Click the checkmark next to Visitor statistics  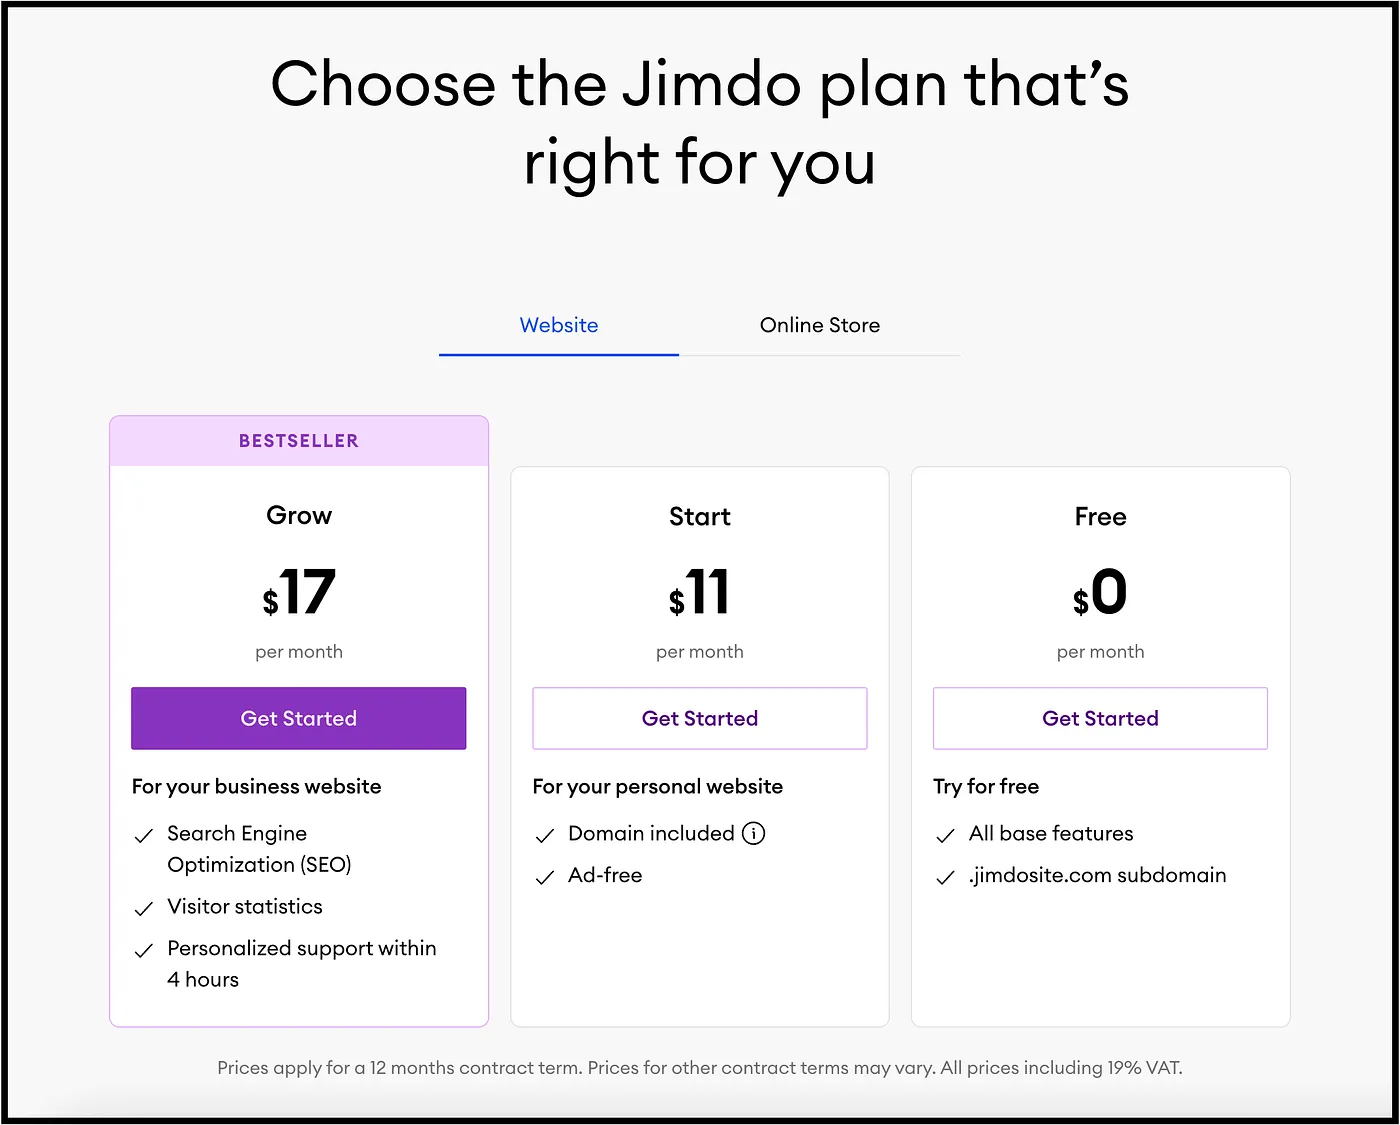pos(144,908)
